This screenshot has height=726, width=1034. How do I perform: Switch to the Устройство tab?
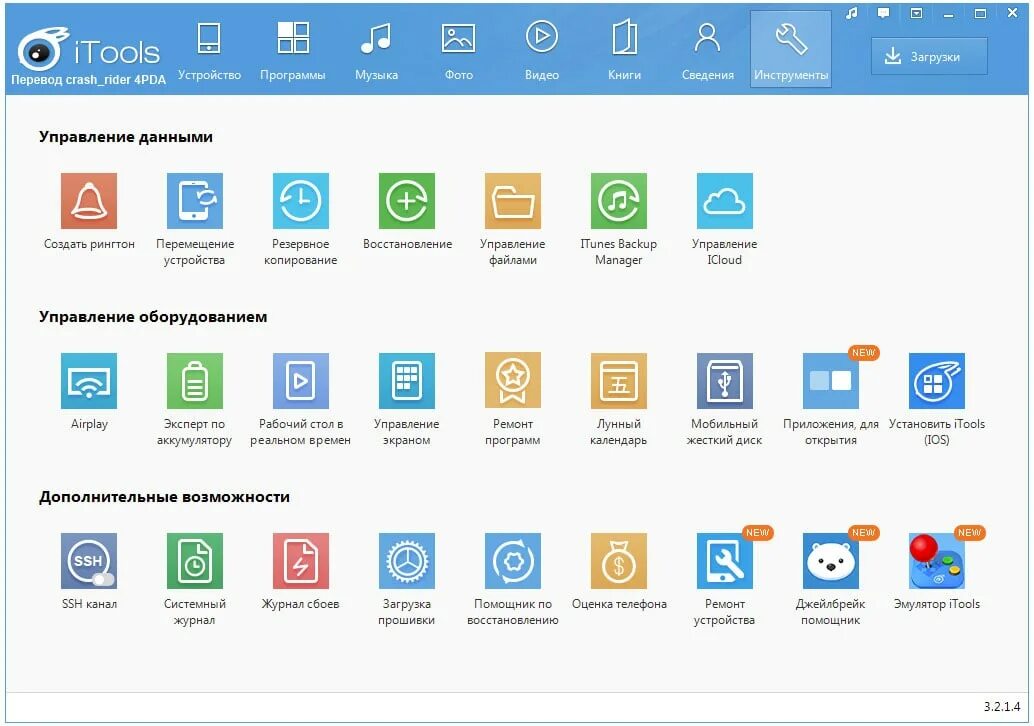coord(209,50)
